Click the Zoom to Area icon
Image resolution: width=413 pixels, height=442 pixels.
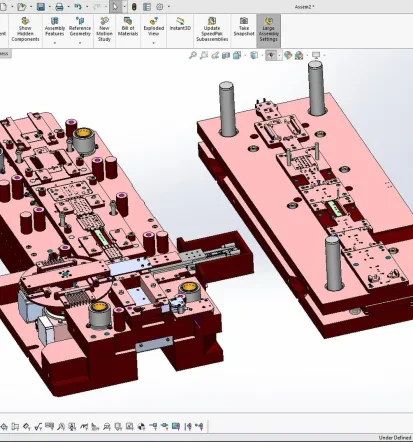(204, 55)
